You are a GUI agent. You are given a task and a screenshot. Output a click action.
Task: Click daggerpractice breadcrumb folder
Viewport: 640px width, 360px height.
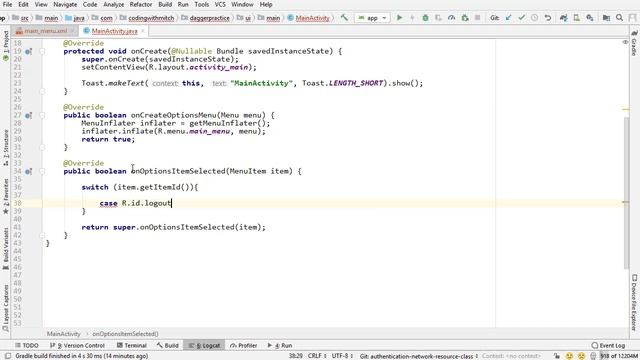[209, 18]
